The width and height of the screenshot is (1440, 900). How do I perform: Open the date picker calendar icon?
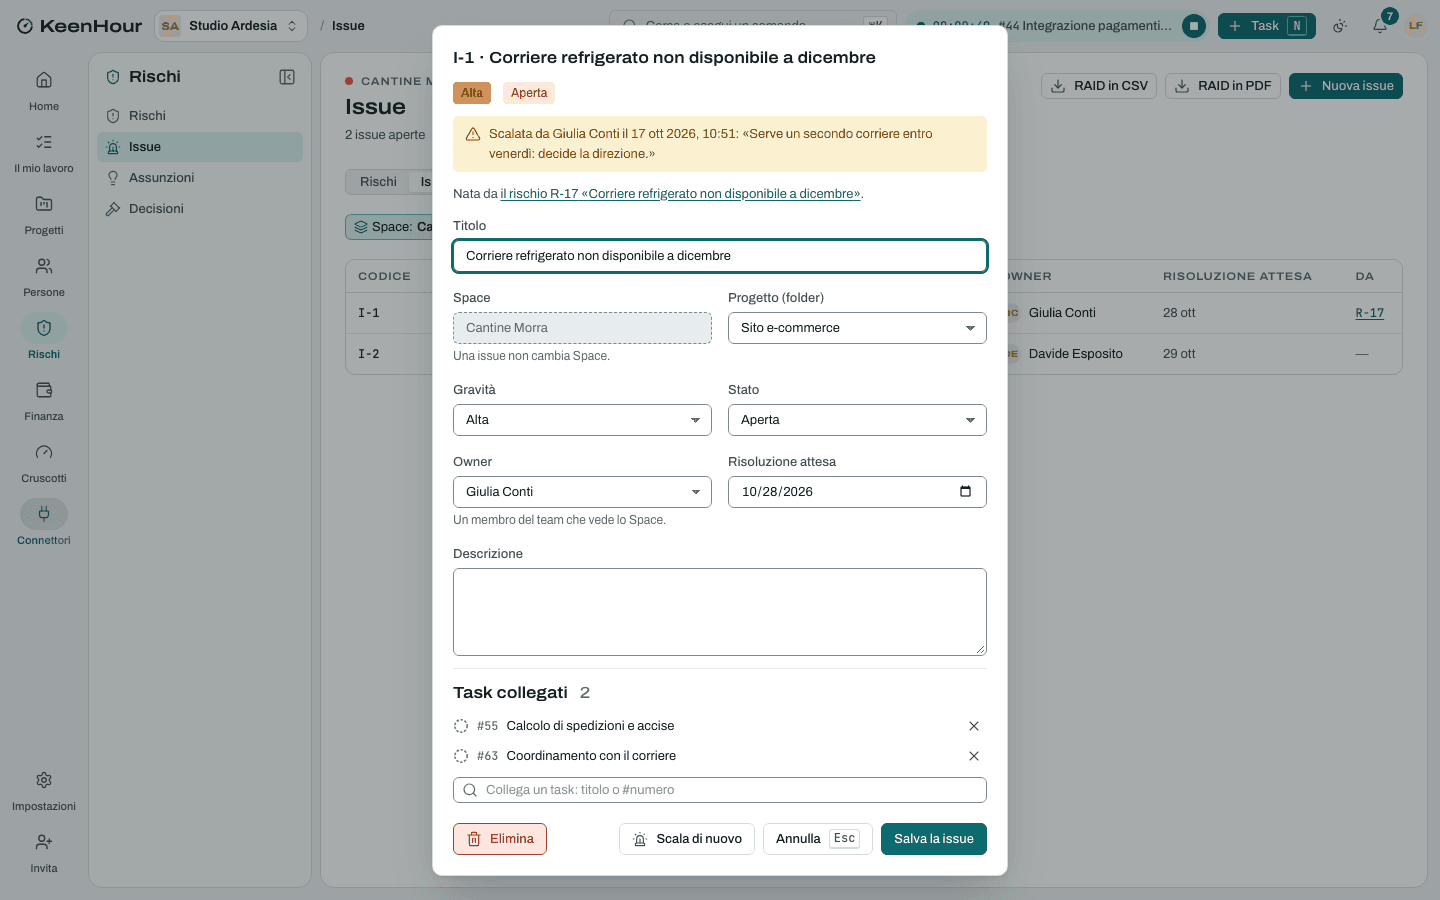click(x=965, y=491)
